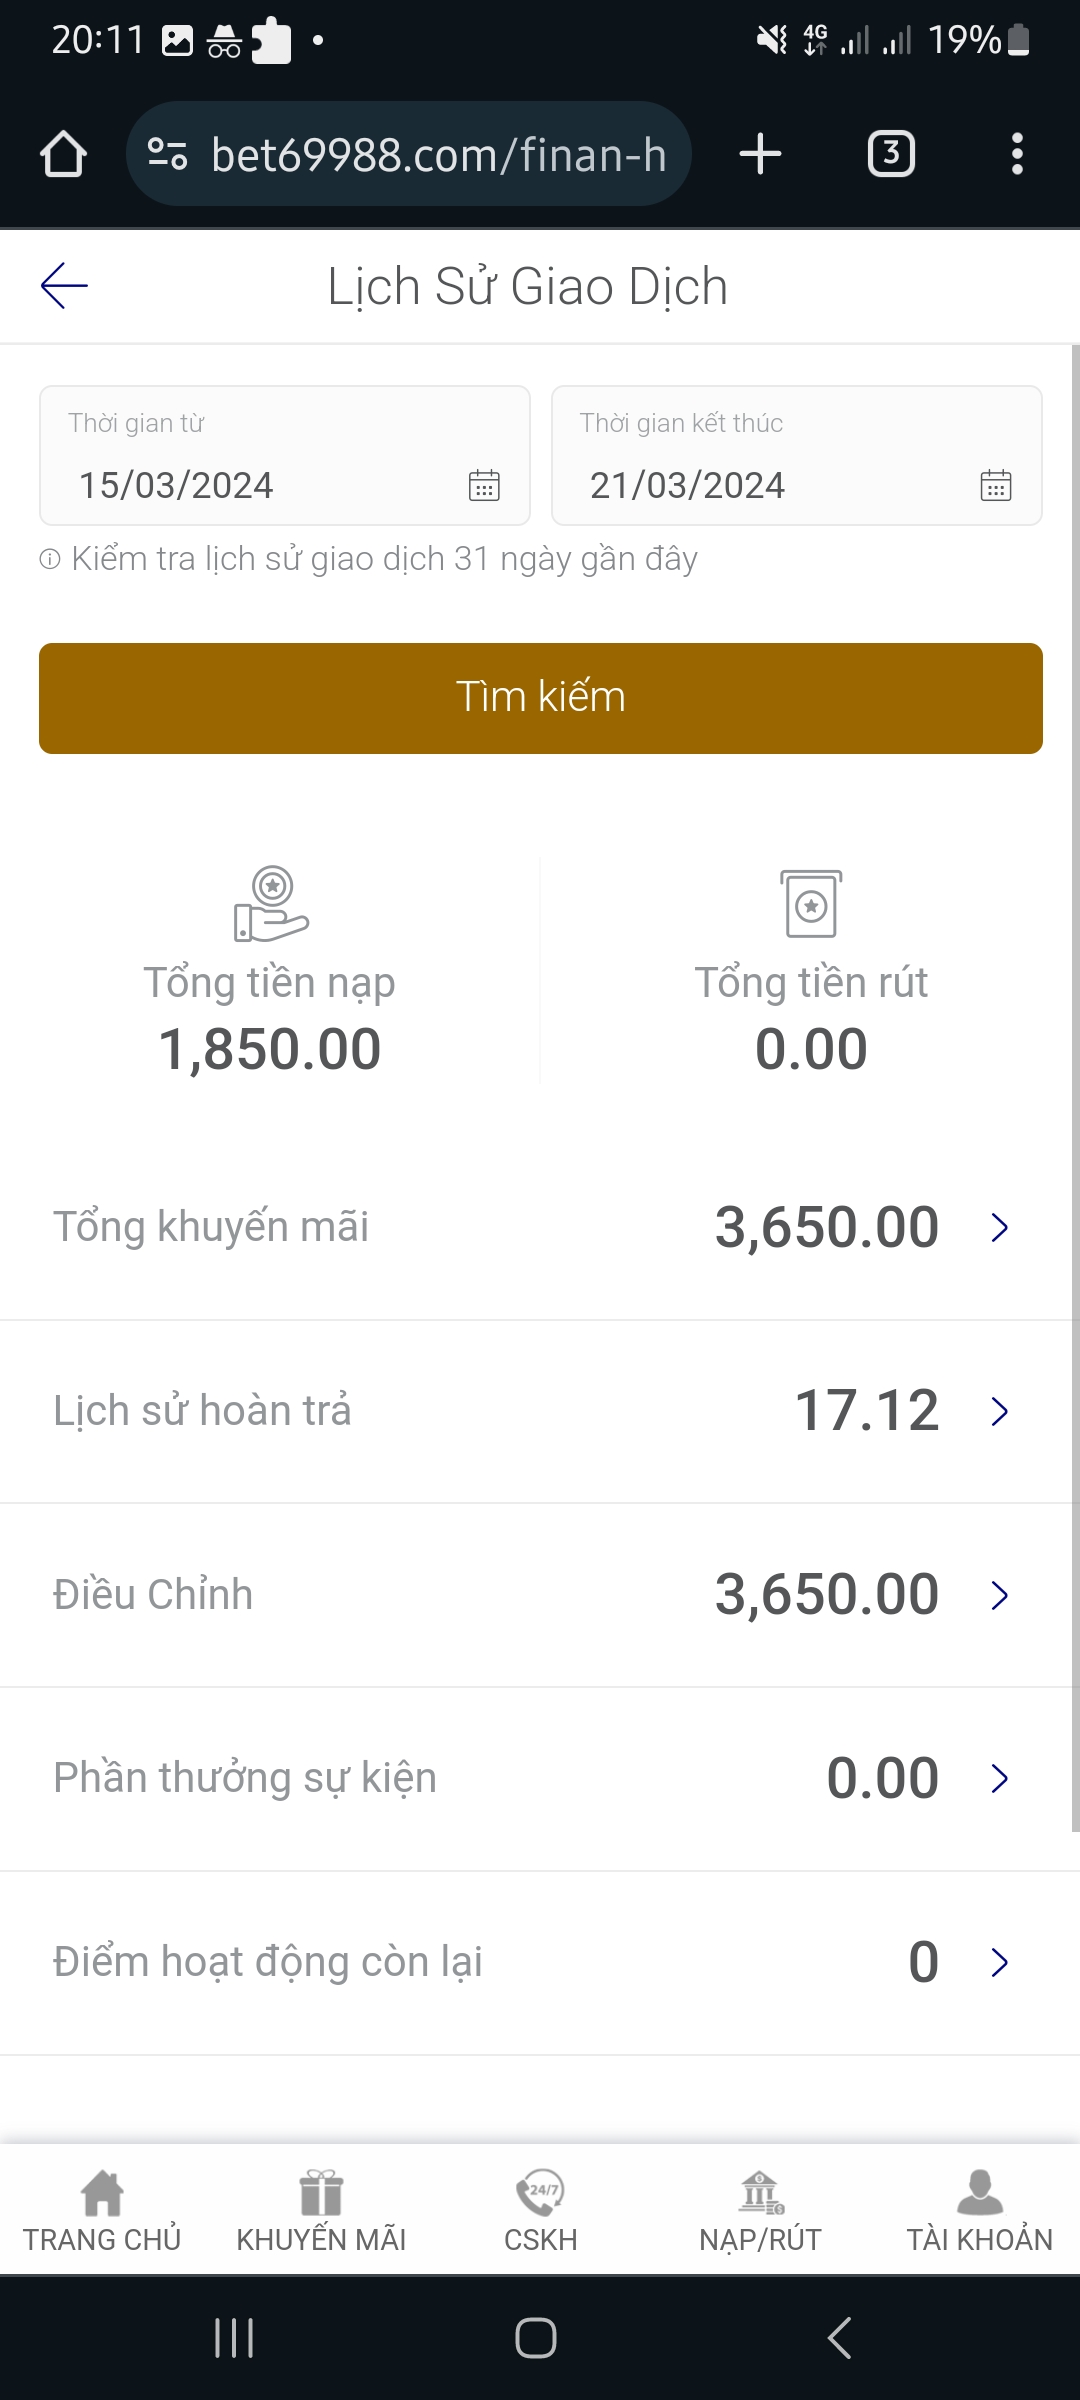Expand the Lịch sử hoàn trả chevron
Viewport: 1080px width, 2400px height.
999,1411
